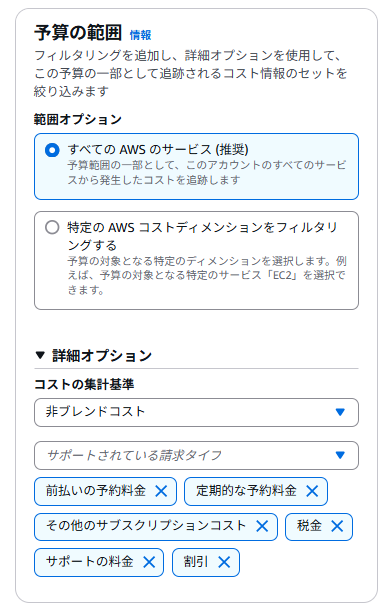Click the 割引 tag label
391x606 pixels.
coord(196,562)
